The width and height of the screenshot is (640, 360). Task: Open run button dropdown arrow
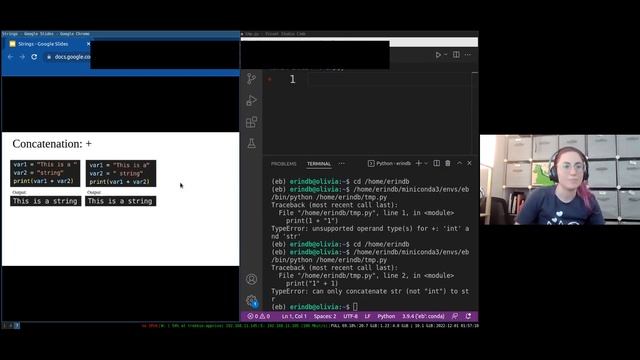445,55
